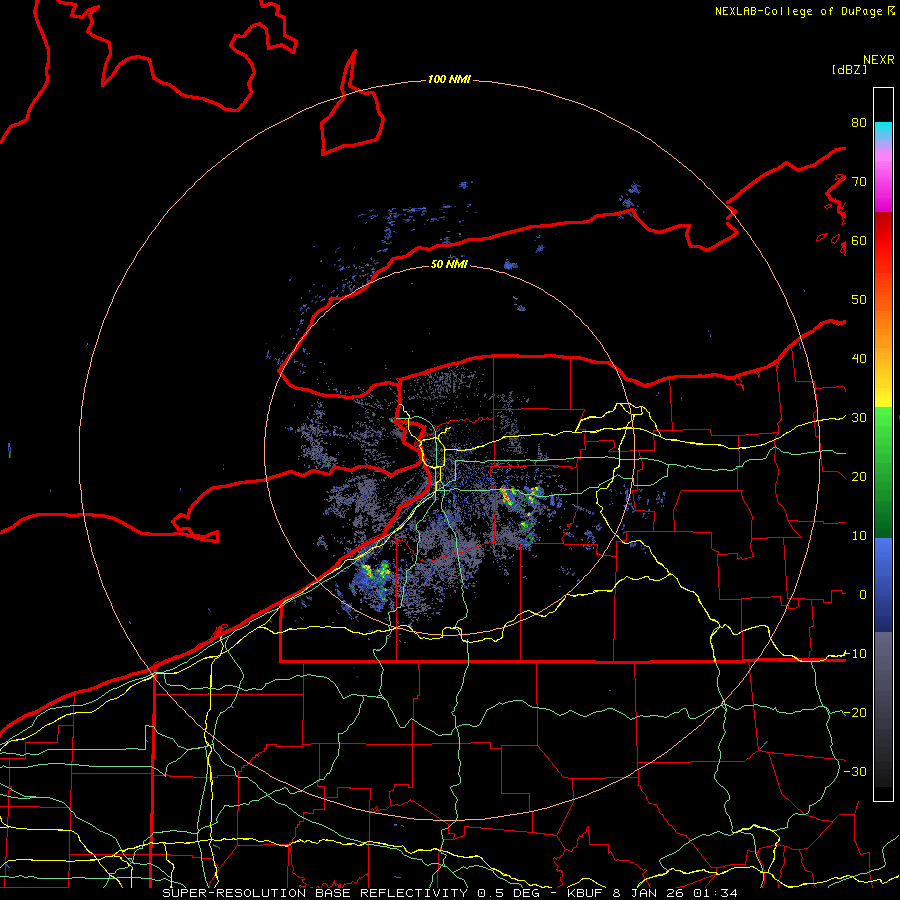Click the -30 value on dBZ scale

[x=855, y=771]
